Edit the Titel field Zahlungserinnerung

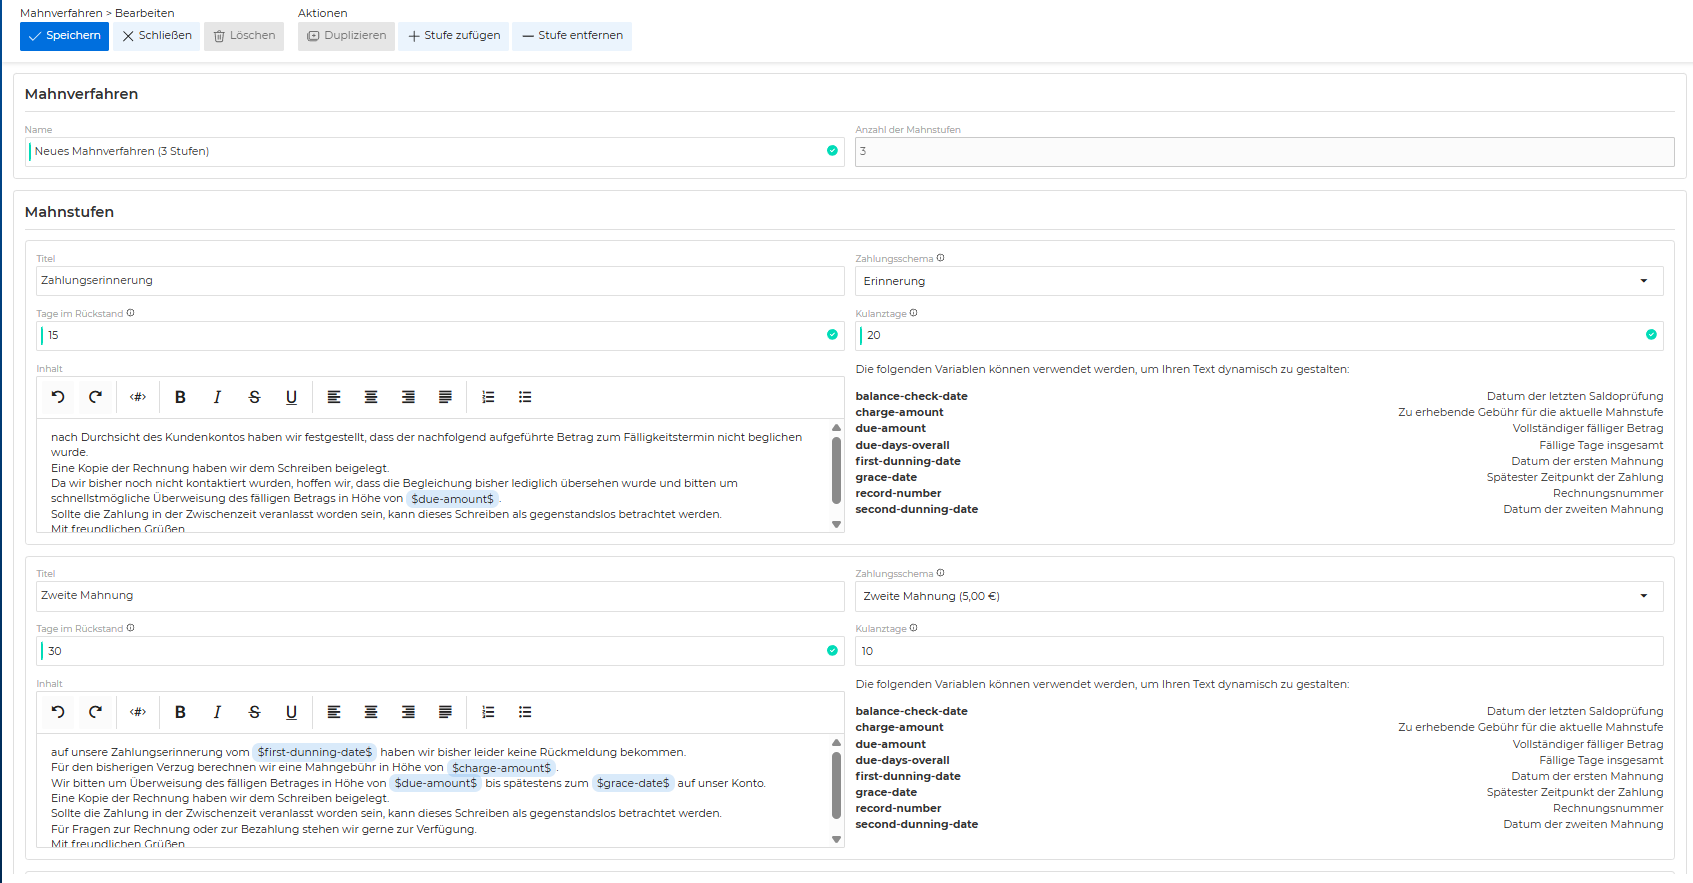coord(440,281)
